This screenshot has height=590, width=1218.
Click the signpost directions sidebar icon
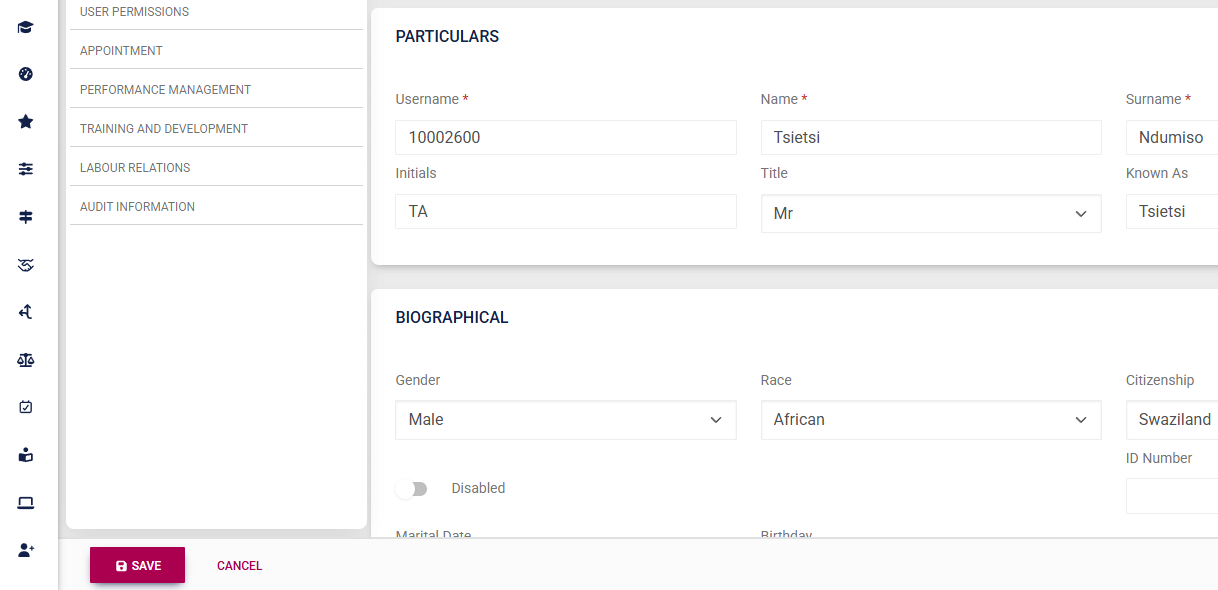tap(25, 216)
